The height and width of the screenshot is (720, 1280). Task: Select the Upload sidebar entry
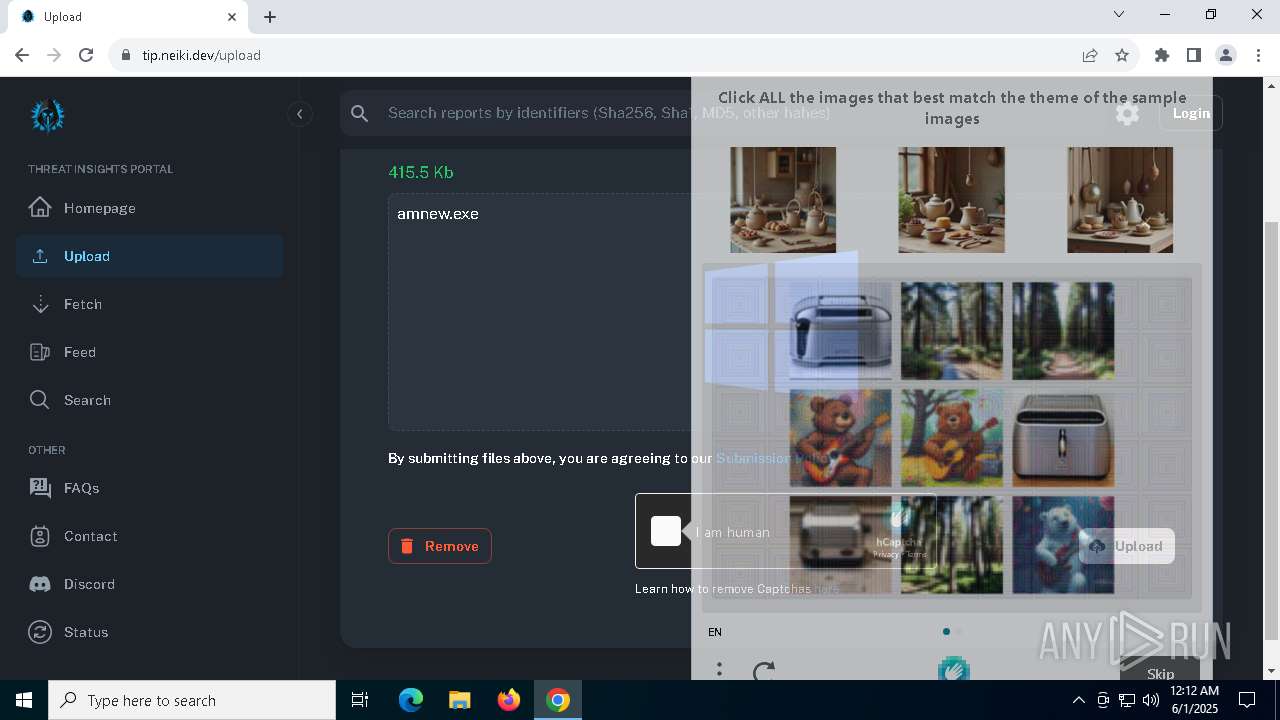pos(149,256)
